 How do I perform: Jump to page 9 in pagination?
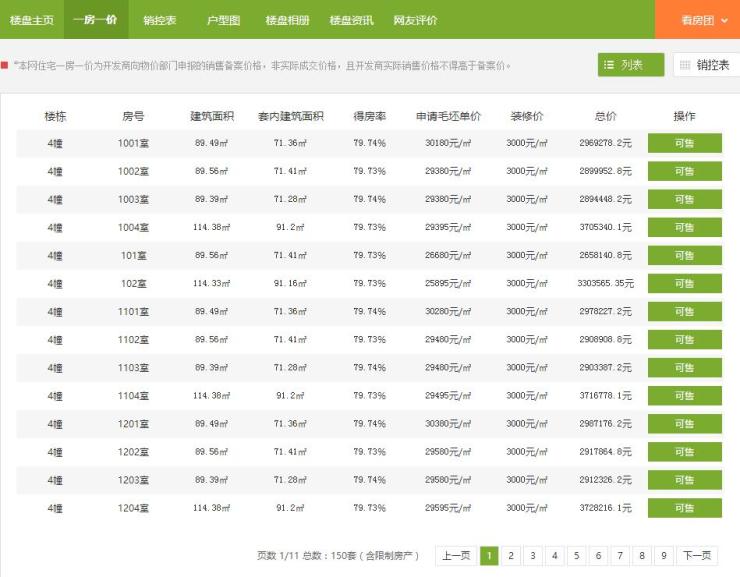click(664, 556)
